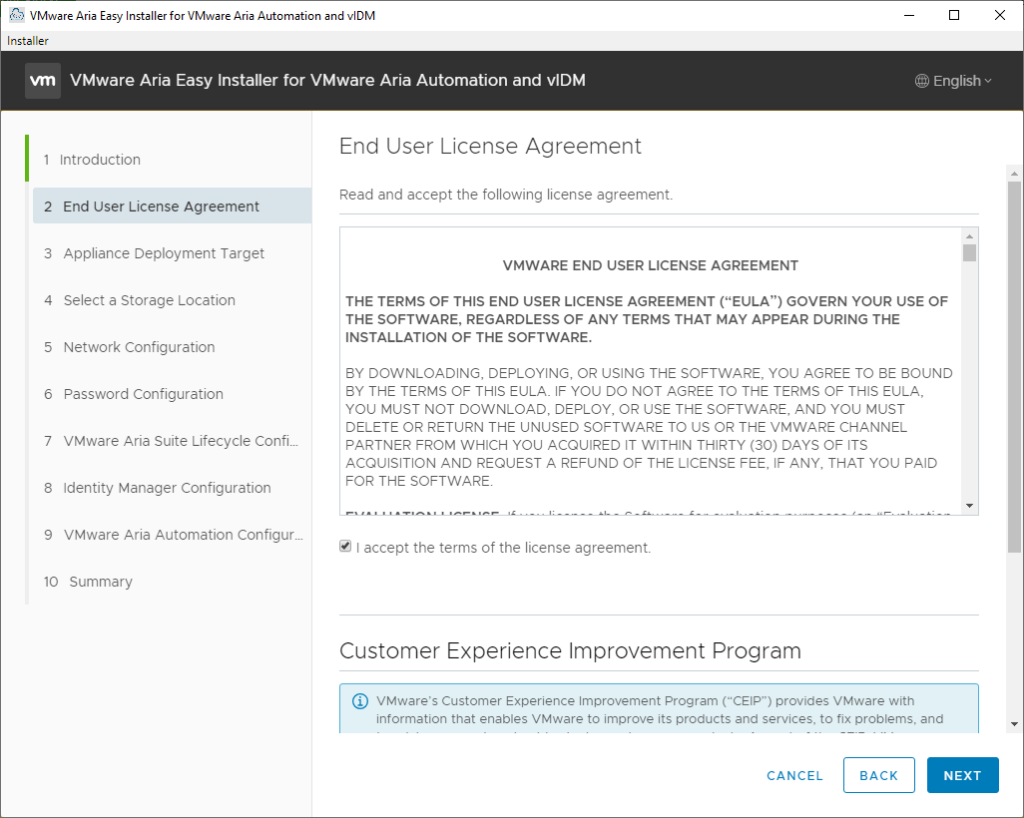The width and height of the screenshot is (1024, 818).
Task: Select Appliance Deployment Target step
Action: (164, 254)
